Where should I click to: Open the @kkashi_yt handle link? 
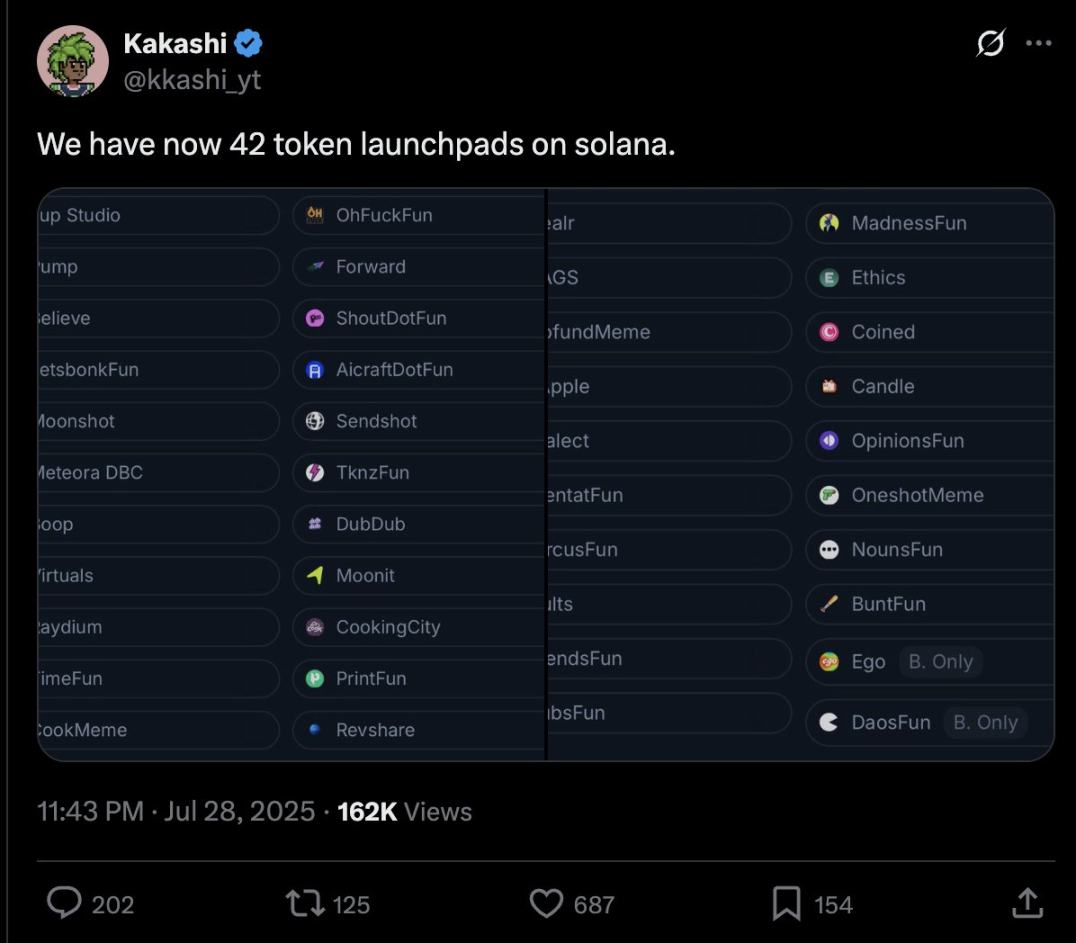pyautogui.click(x=191, y=79)
